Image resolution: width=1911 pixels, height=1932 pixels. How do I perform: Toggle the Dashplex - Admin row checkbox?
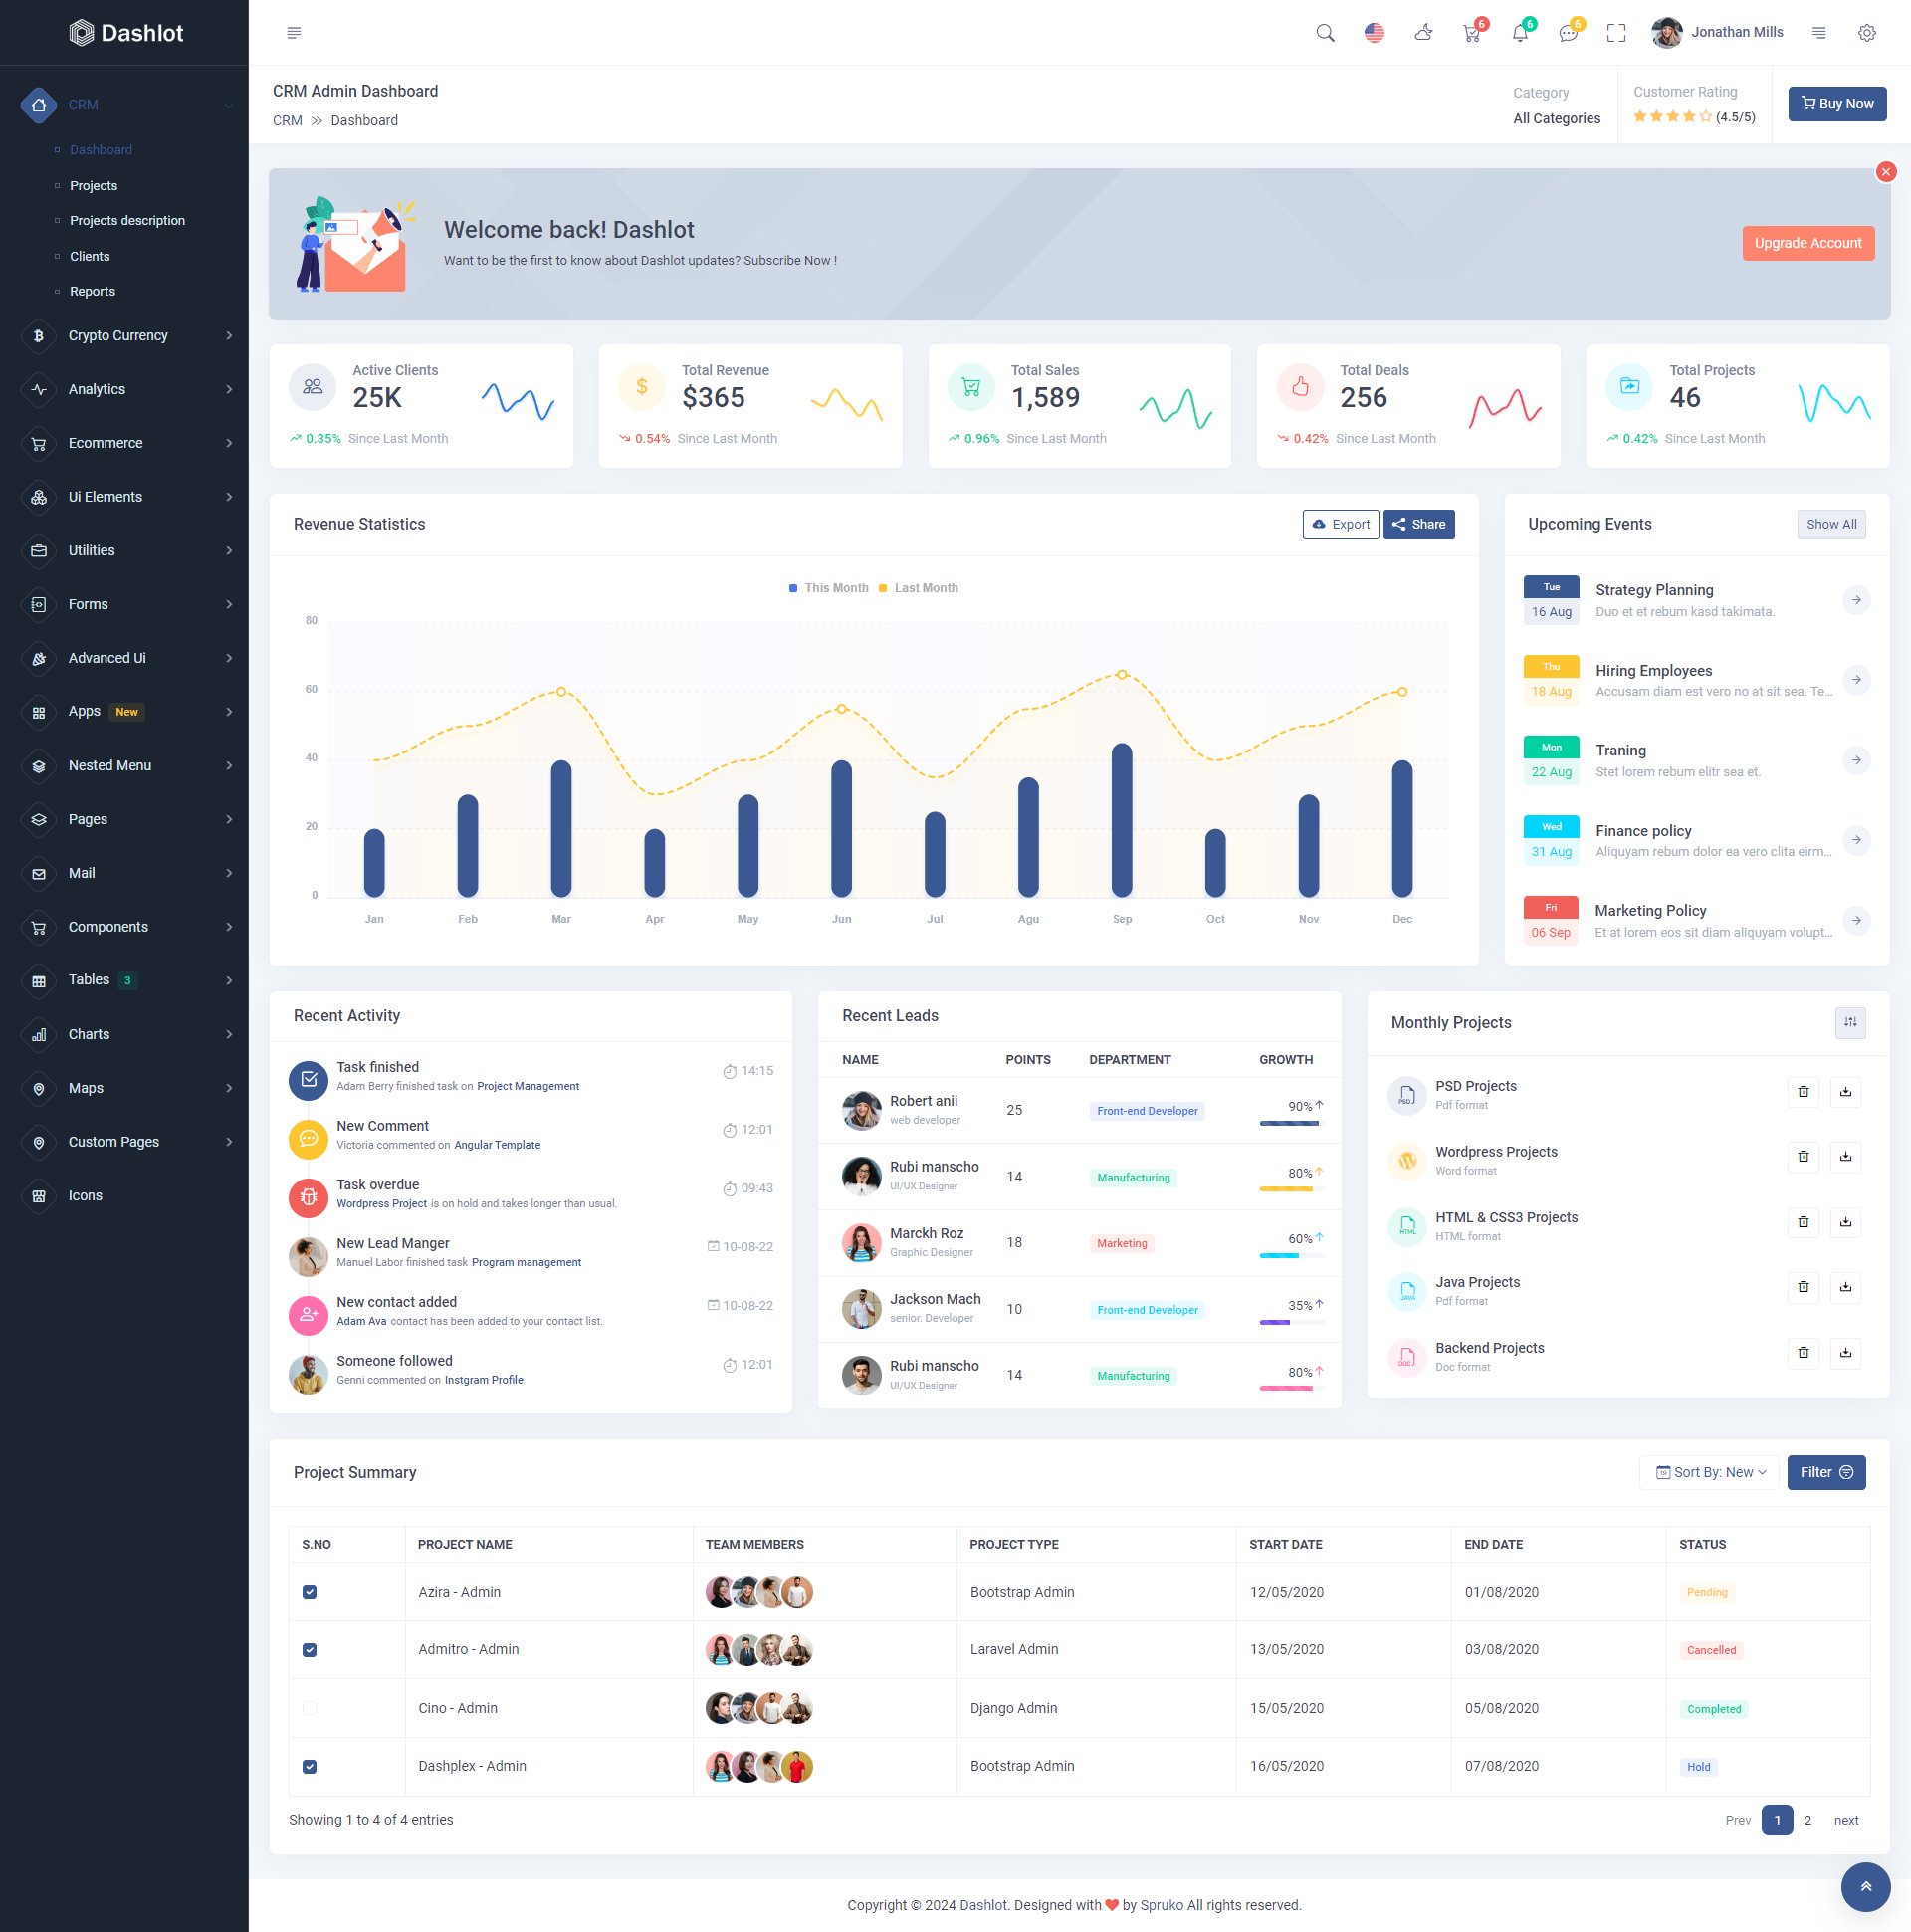310,1767
